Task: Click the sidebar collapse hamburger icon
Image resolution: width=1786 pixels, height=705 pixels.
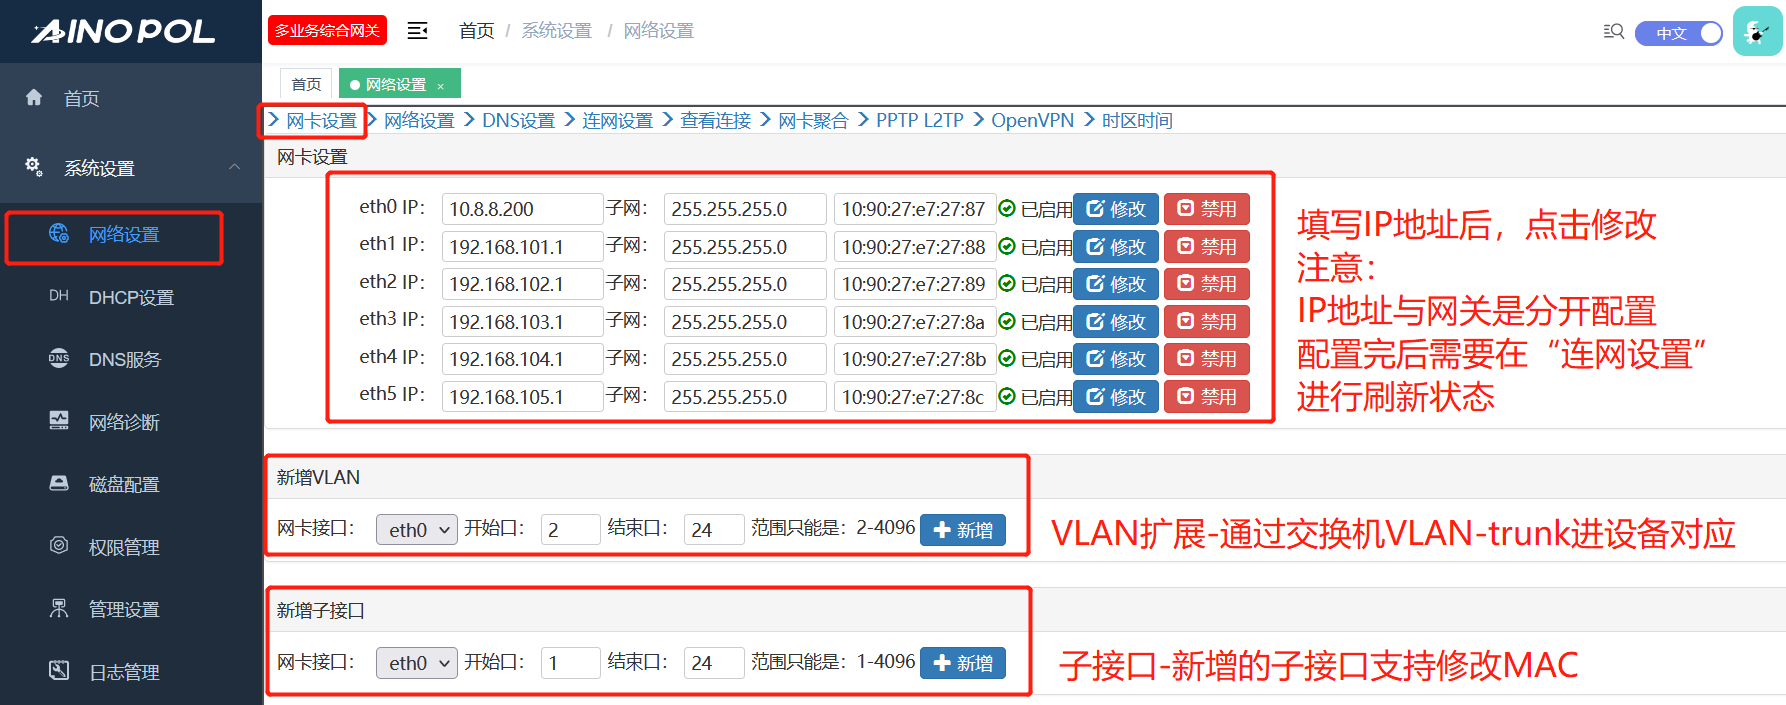Action: point(417,31)
